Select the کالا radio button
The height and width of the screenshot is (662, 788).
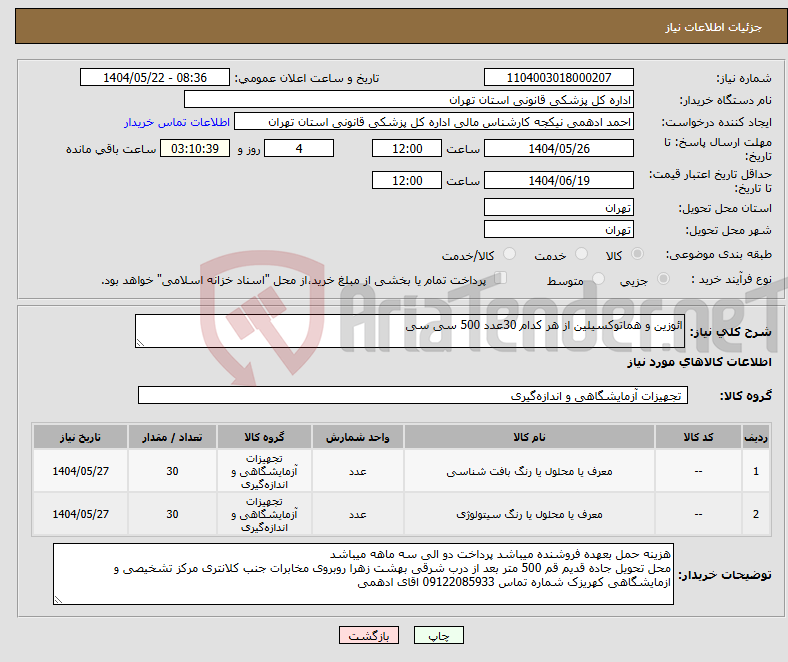tap(637, 254)
